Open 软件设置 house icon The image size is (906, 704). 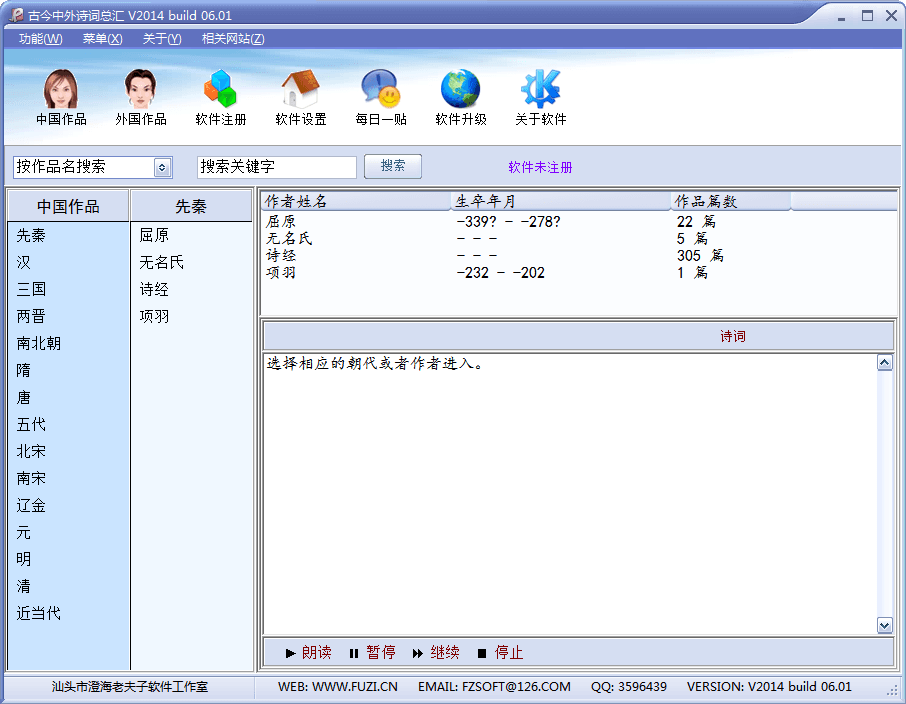[301, 97]
